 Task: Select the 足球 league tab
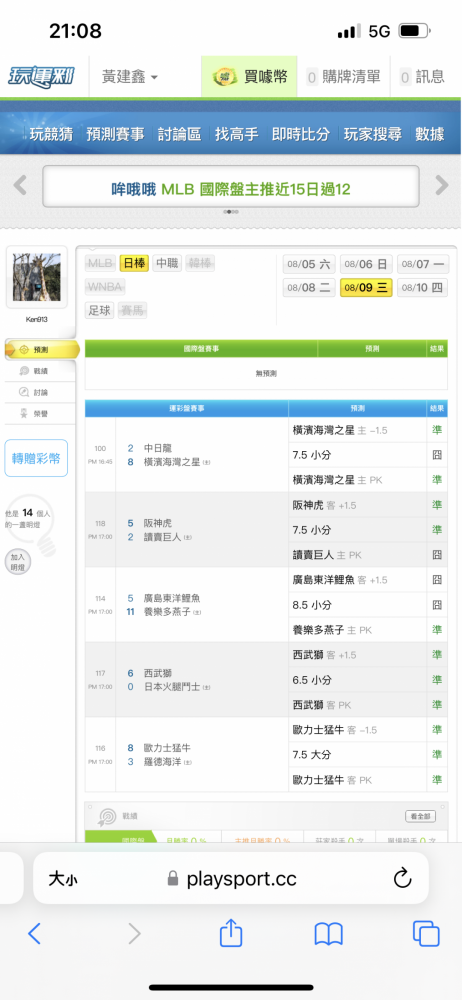(100, 310)
